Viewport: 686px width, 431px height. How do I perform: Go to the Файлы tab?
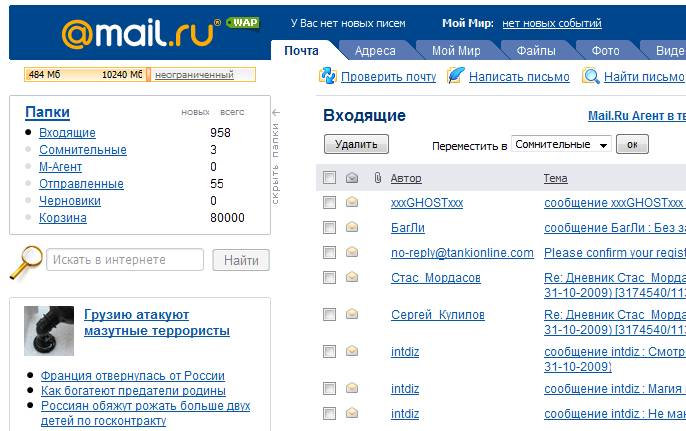click(x=536, y=51)
